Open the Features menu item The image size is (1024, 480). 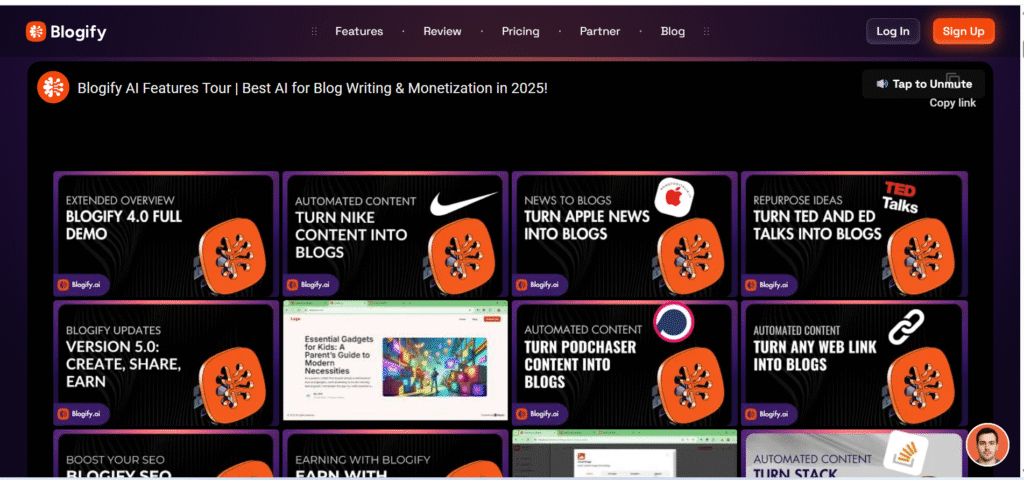click(x=359, y=31)
